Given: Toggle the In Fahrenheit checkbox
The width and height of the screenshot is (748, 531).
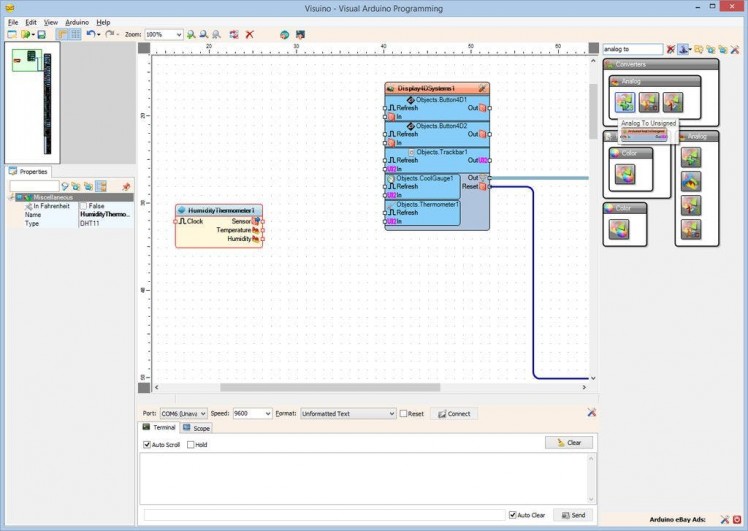Looking at the screenshot, I should coord(84,206).
